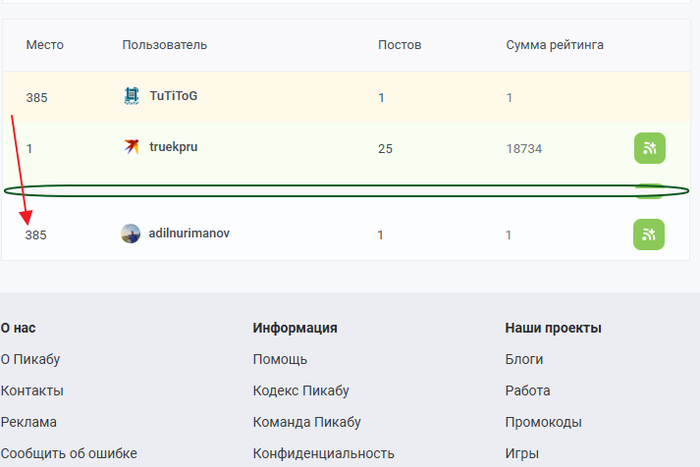Image resolution: width=700 pixels, height=467 pixels.
Task: Open the О Пикабу footer link
Action: pos(30,359)
